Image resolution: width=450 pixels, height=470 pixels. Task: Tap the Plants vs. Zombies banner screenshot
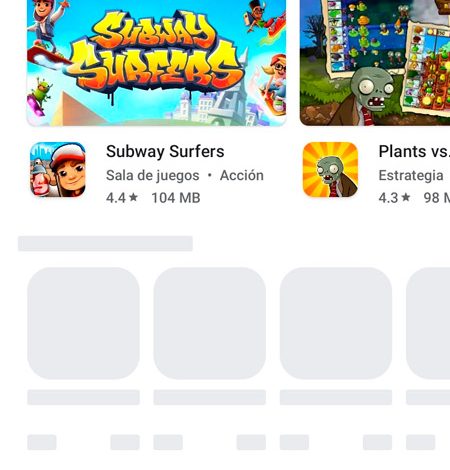pos(375,63)
